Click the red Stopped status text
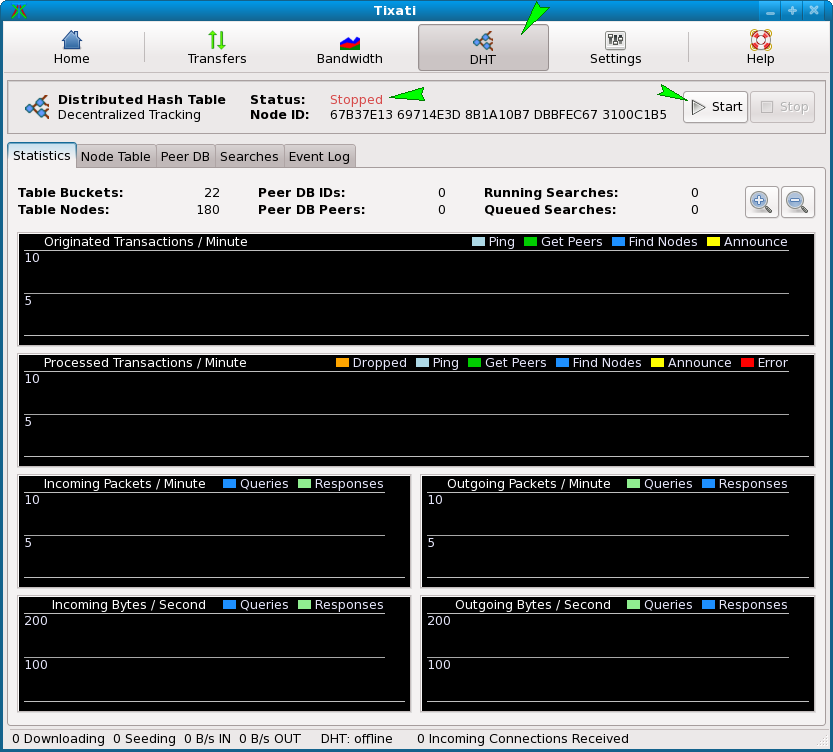The width and height of the screenshot is (833, 752). tap(356, 100)
